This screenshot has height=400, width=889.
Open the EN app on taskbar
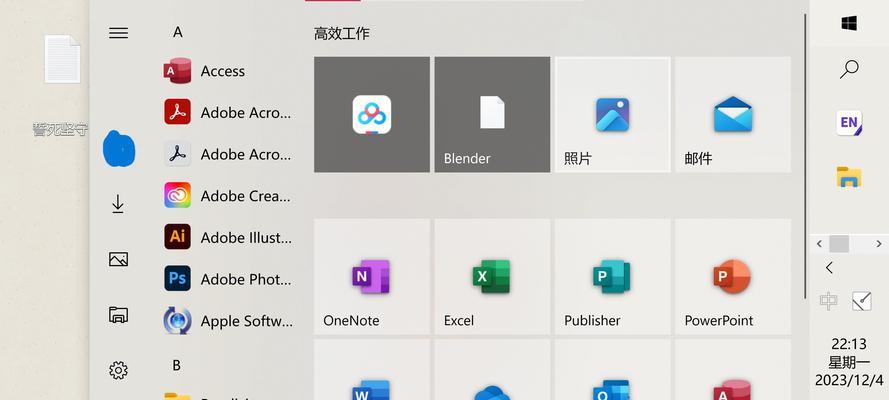tap(849, 122)
